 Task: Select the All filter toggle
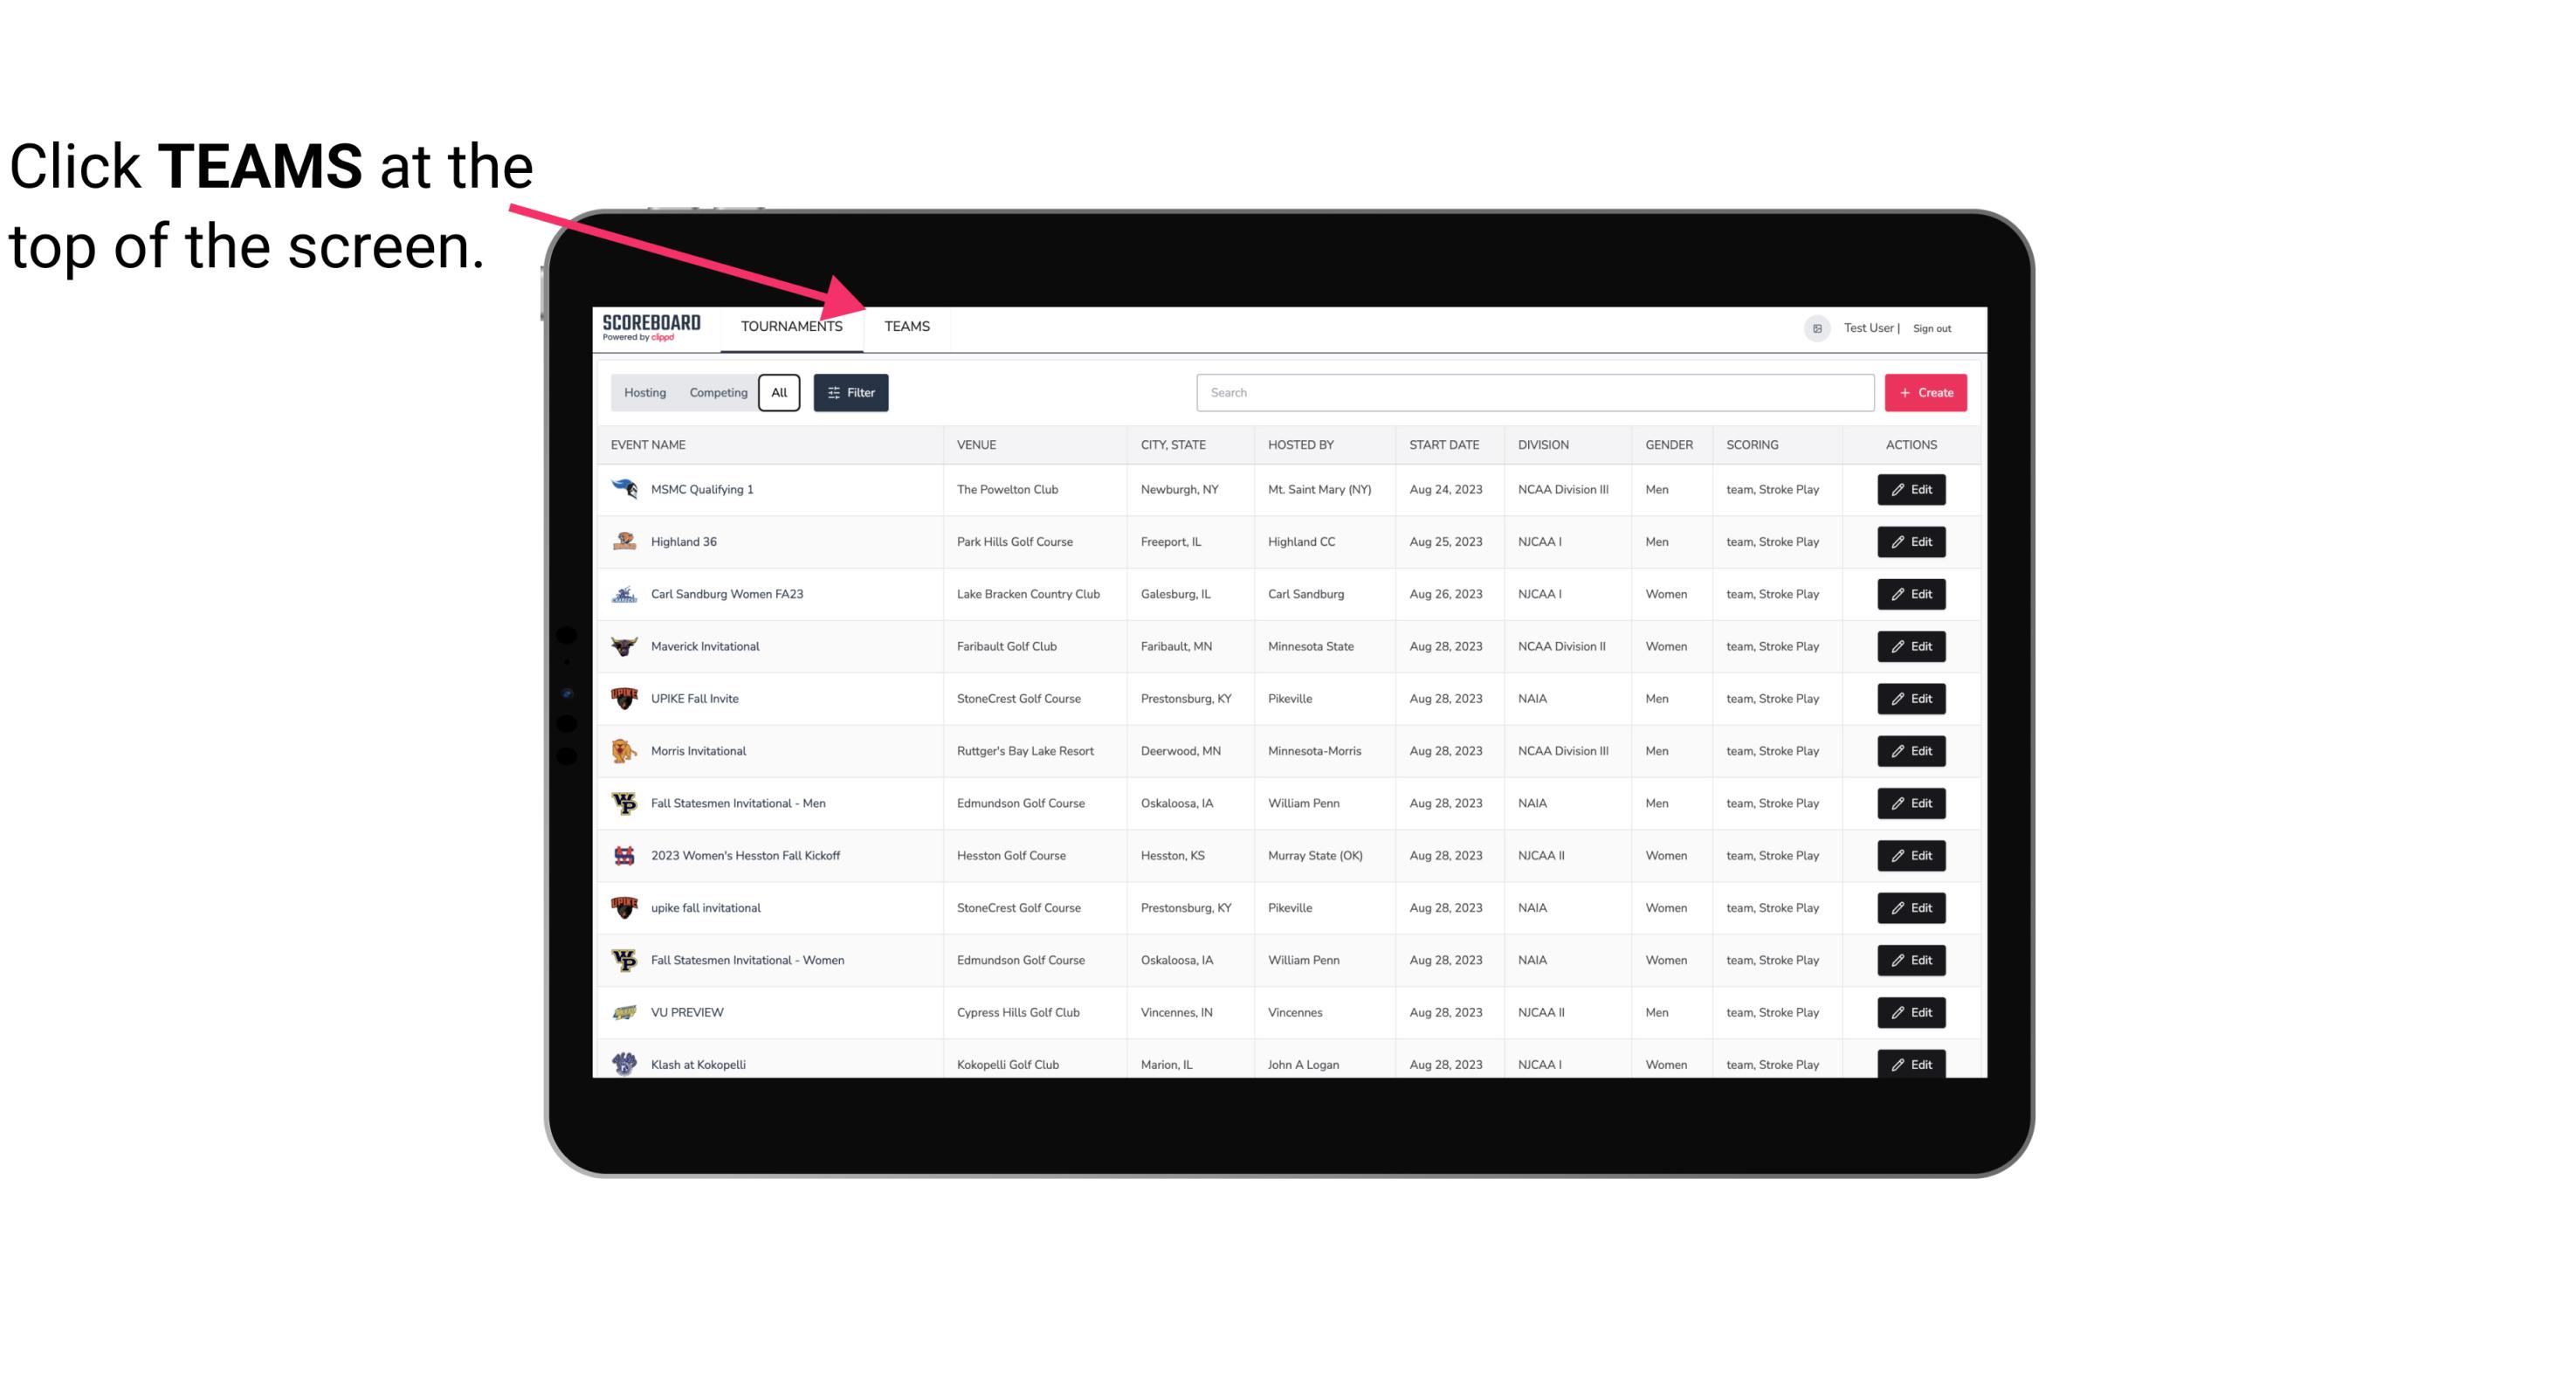click(778, 393)
